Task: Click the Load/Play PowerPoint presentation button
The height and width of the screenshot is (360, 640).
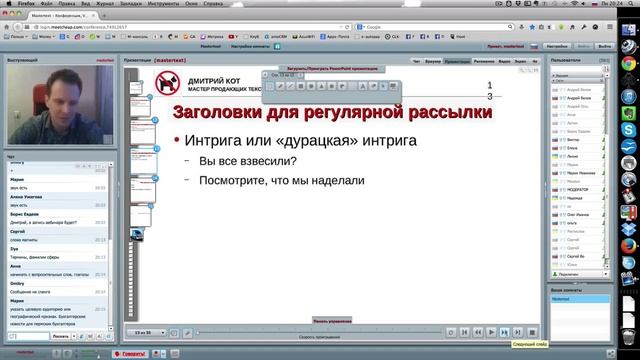Action: (332, 69)
